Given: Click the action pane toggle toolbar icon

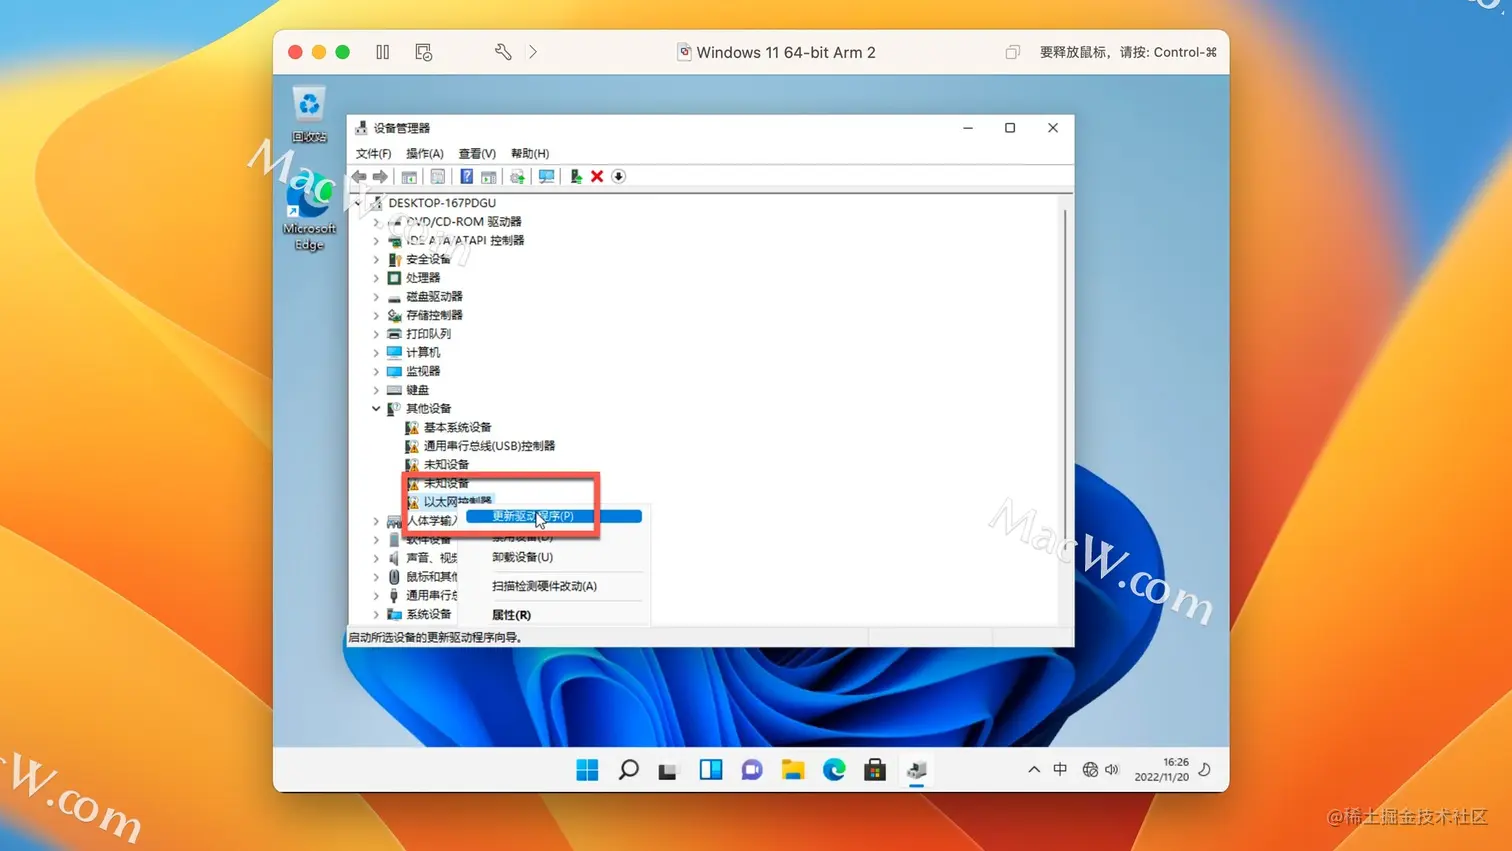Looking at the screenshot, I should 488,177.
